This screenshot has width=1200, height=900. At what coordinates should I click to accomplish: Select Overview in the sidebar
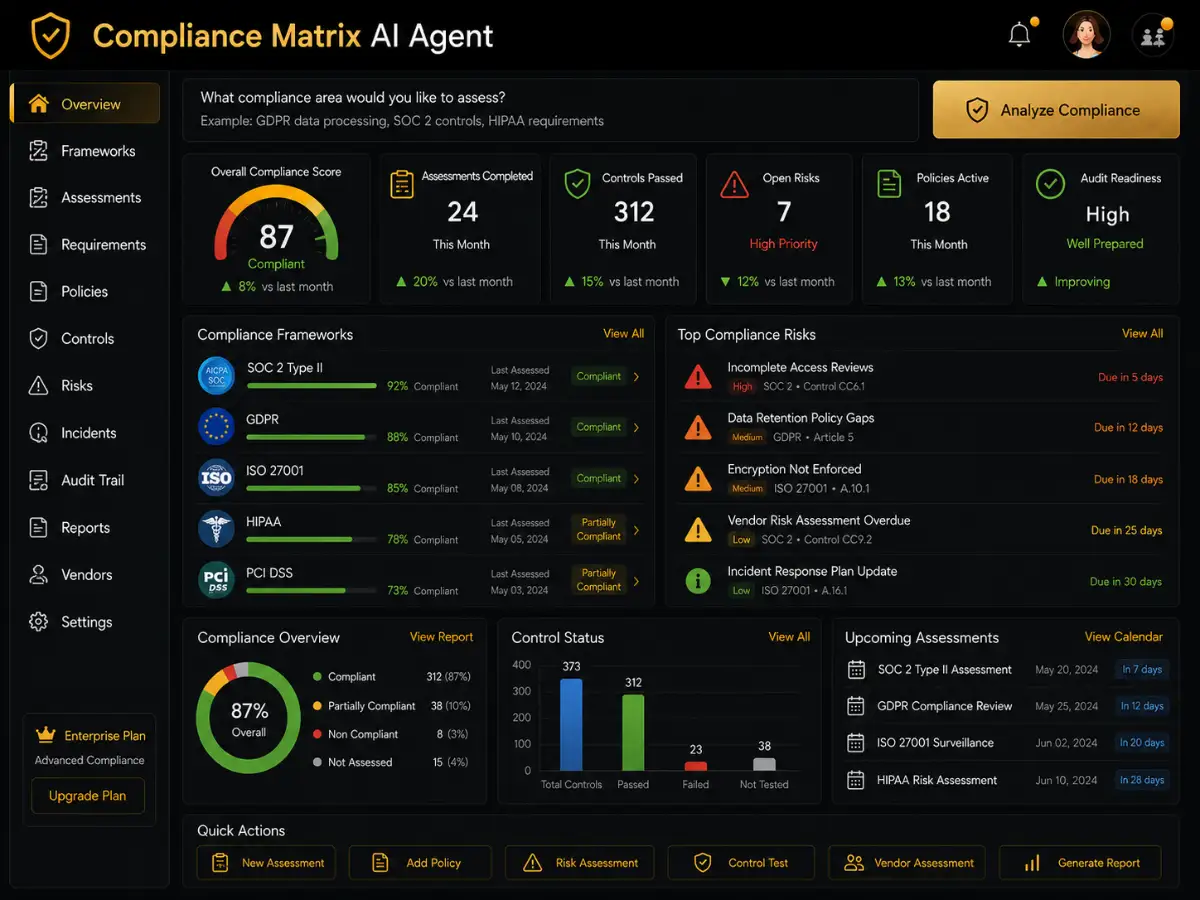pos(85,104)
